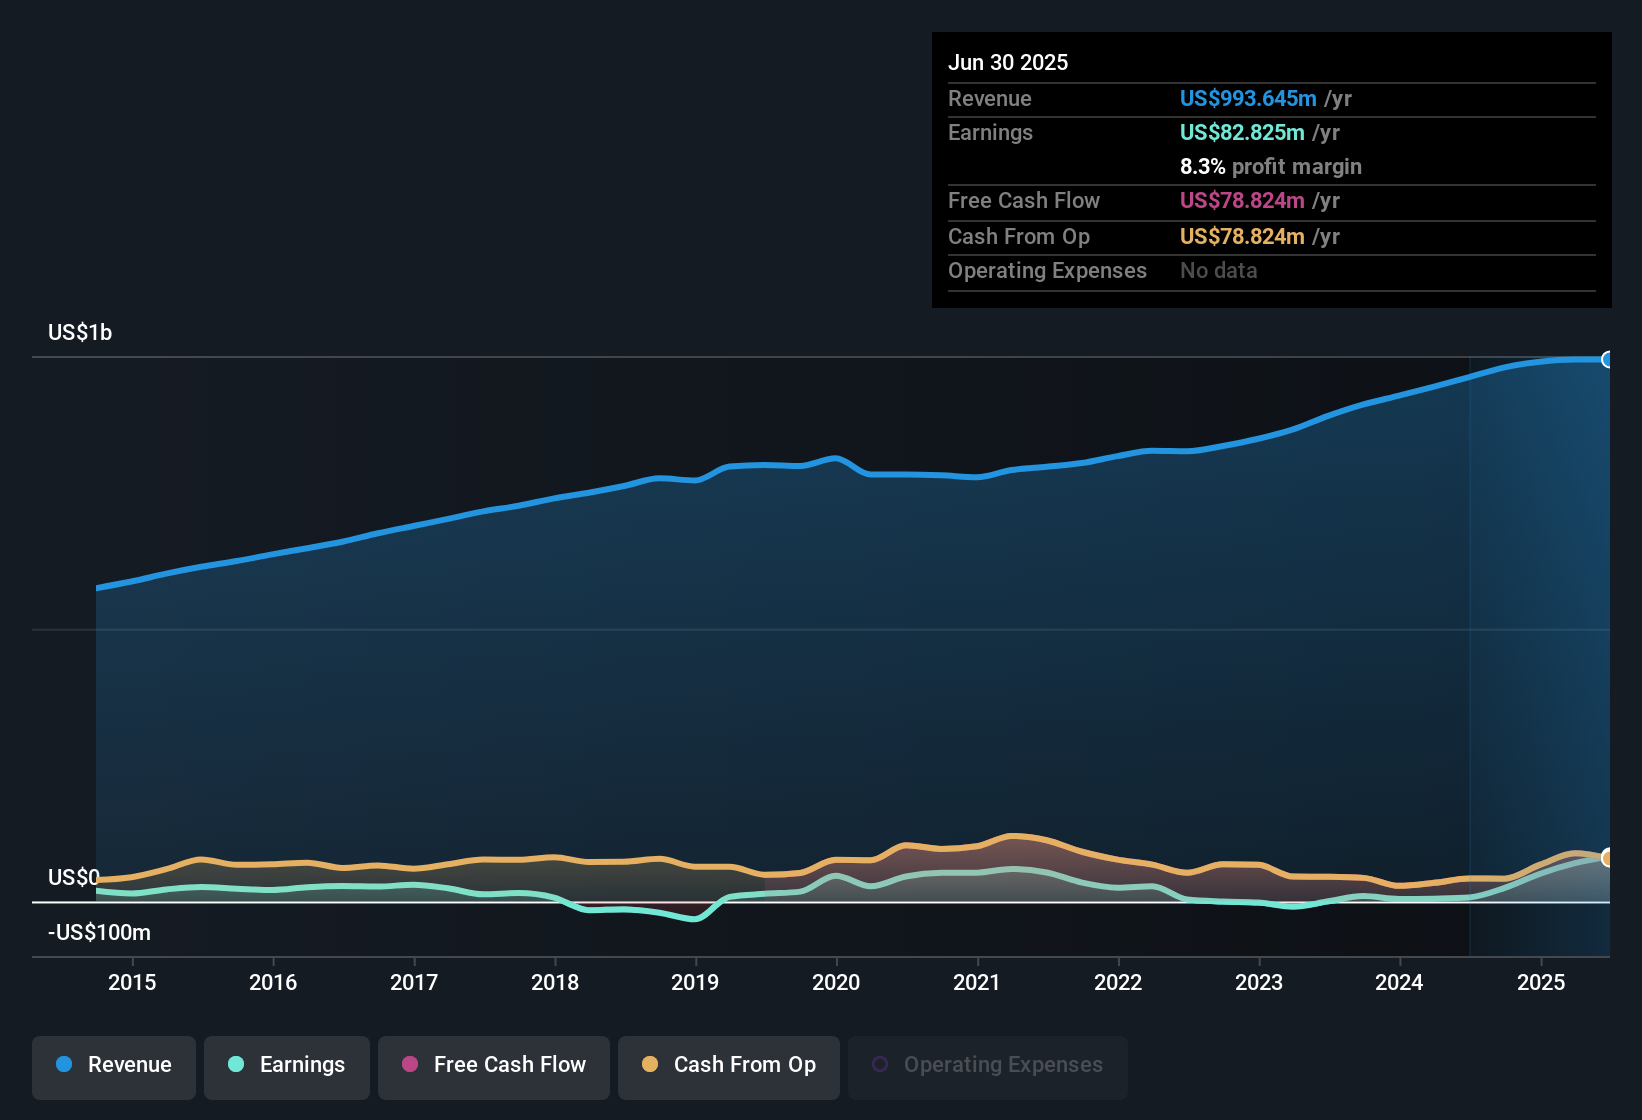
Task: Select the 2024 x-axis label
Action: pyautogui.click(x=1399, y=982)
